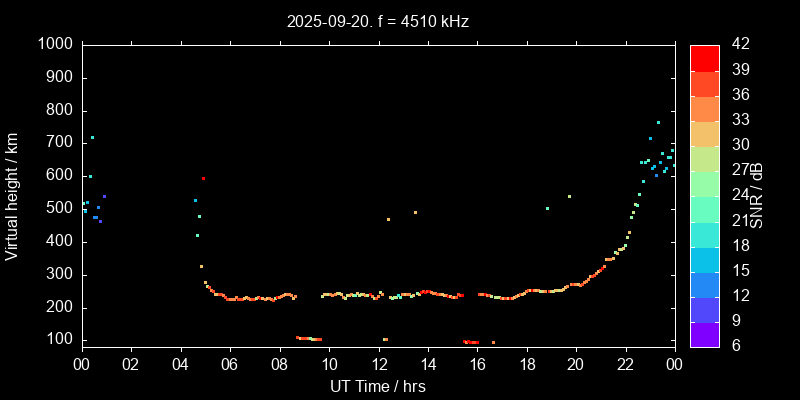800x400 pixels.
Task: Click the red 39–42 dB colorbar segment
Action: click(704, 57)
